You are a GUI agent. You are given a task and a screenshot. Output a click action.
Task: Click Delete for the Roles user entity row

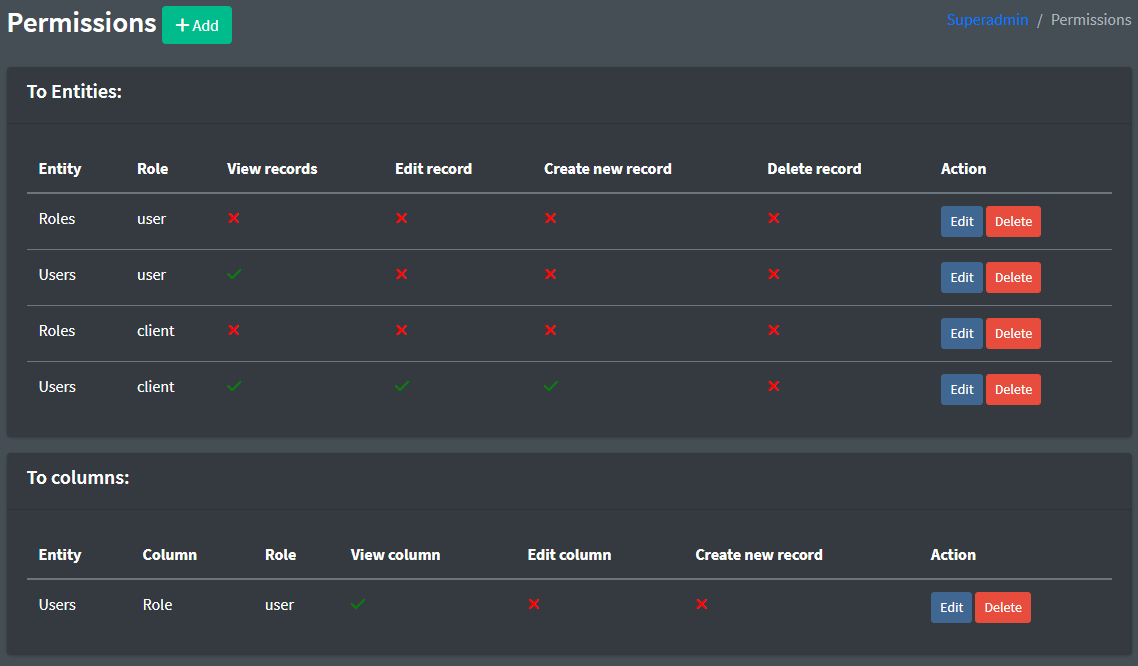tap(1012, 221)
